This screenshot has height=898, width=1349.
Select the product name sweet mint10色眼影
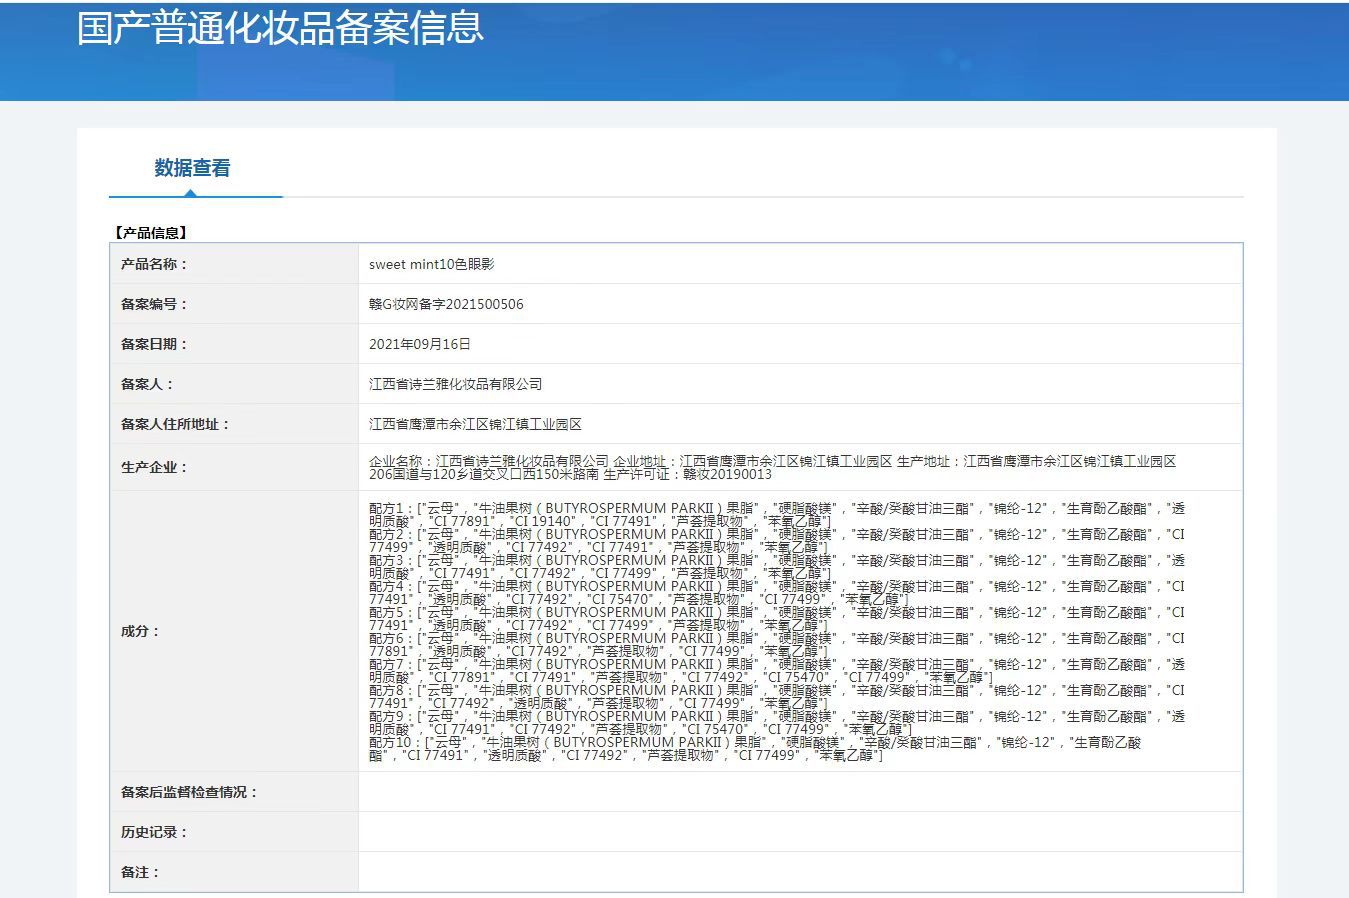(x=431, y=264)
